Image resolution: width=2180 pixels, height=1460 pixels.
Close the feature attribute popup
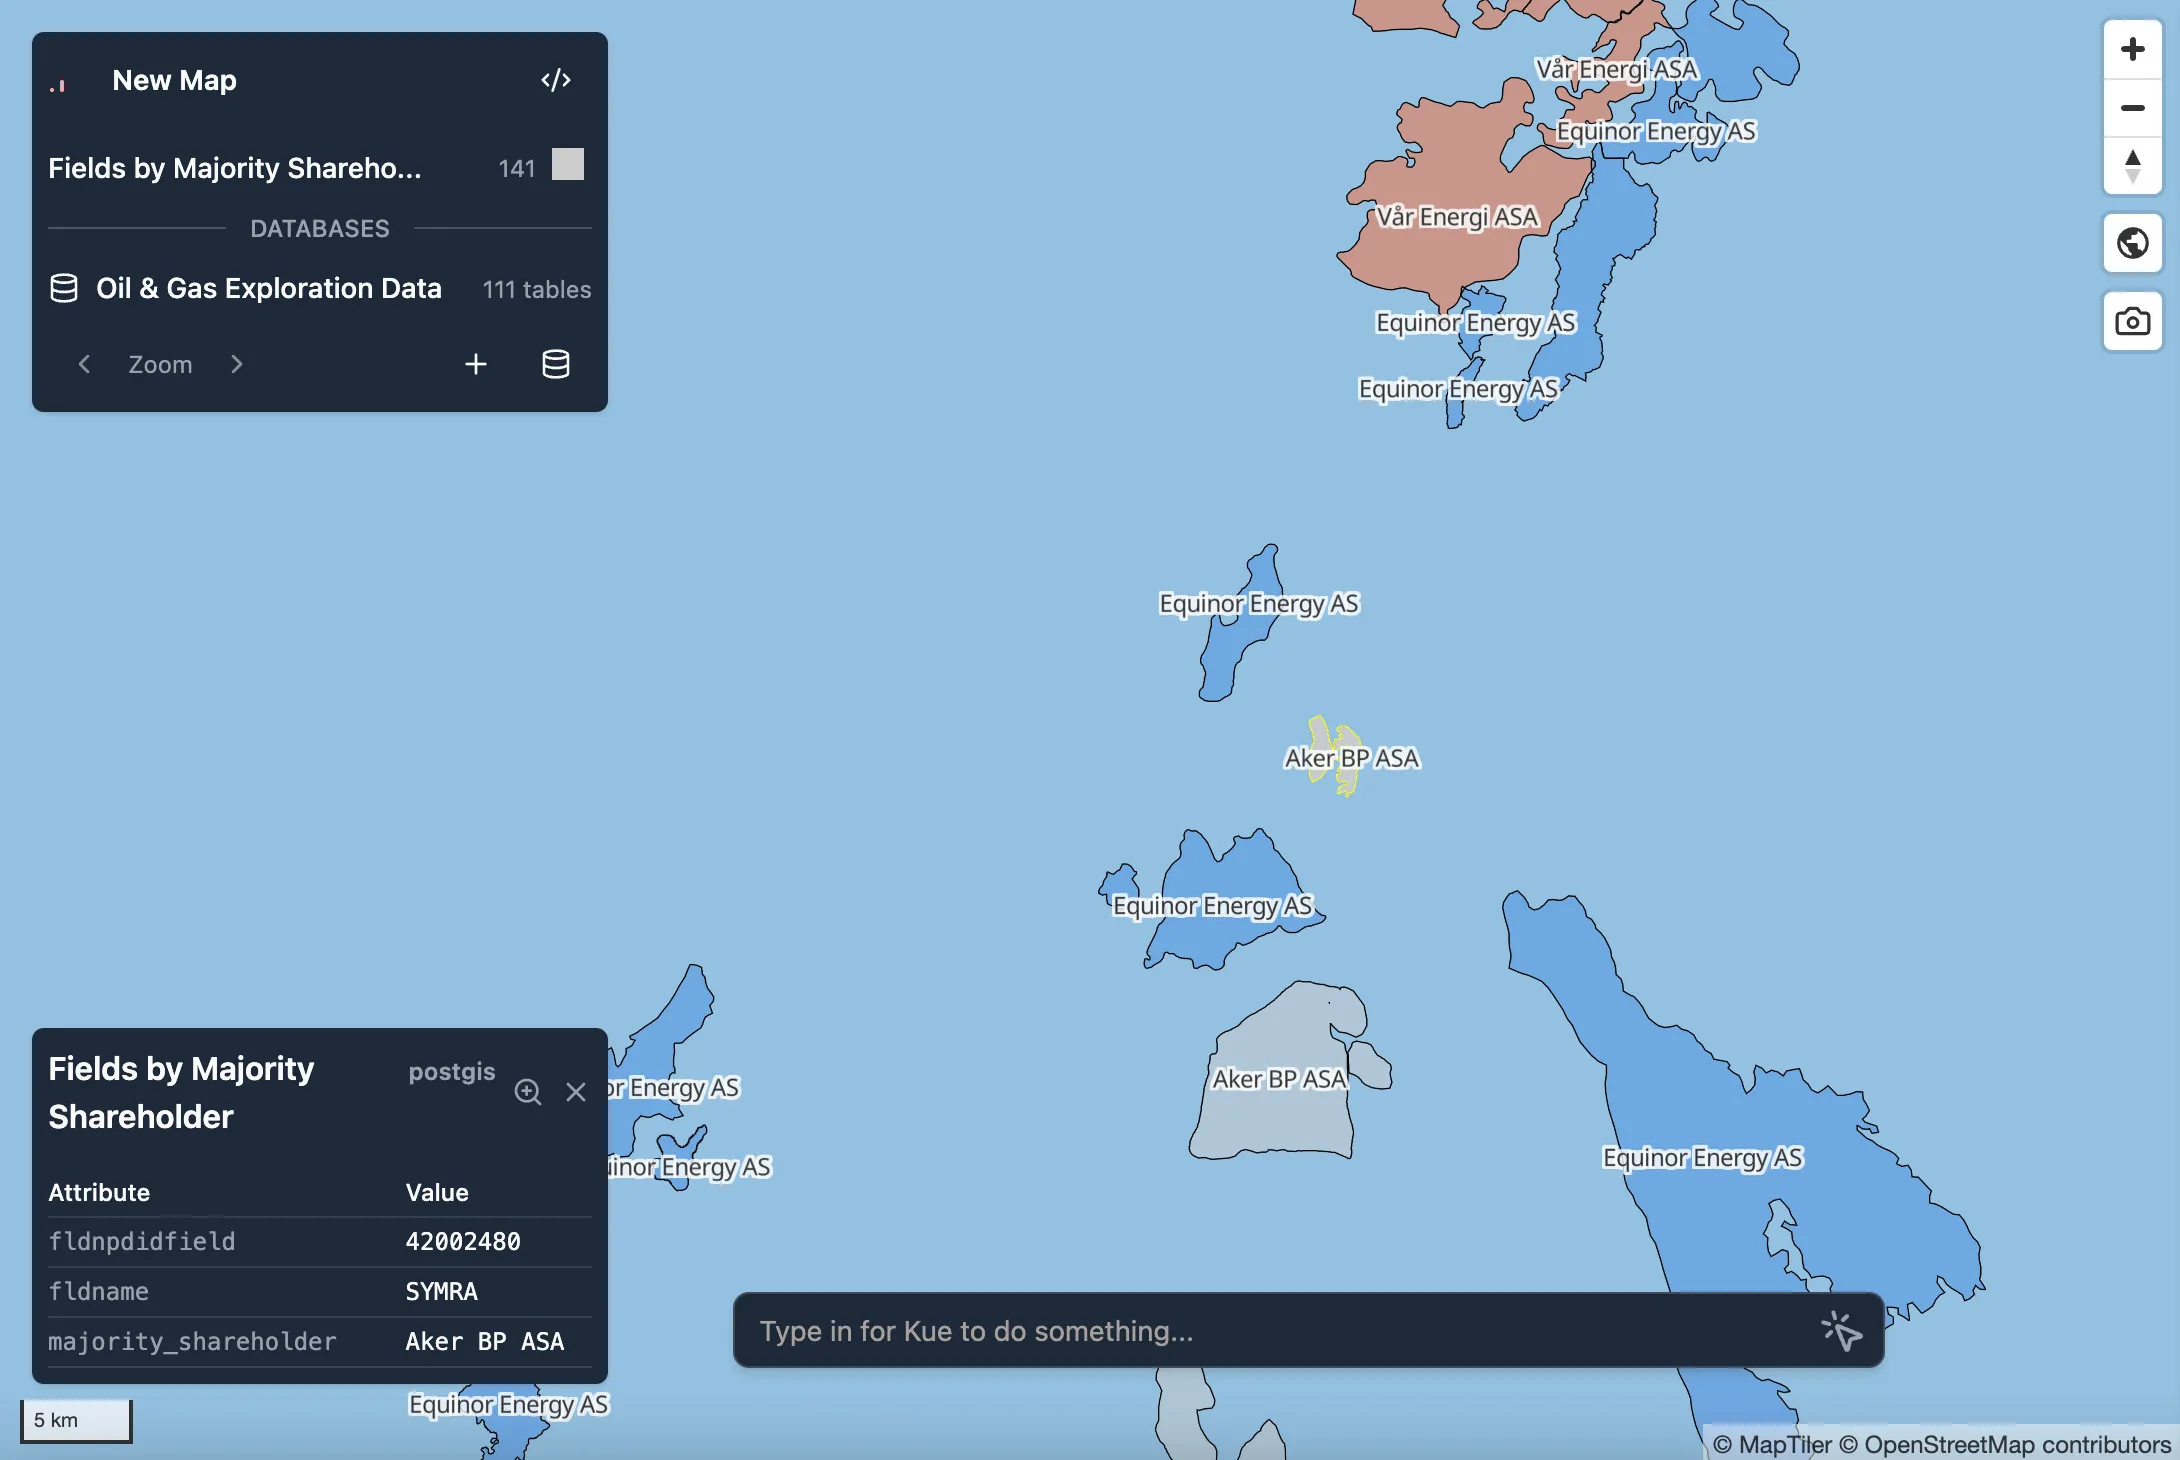(576, 1092)
